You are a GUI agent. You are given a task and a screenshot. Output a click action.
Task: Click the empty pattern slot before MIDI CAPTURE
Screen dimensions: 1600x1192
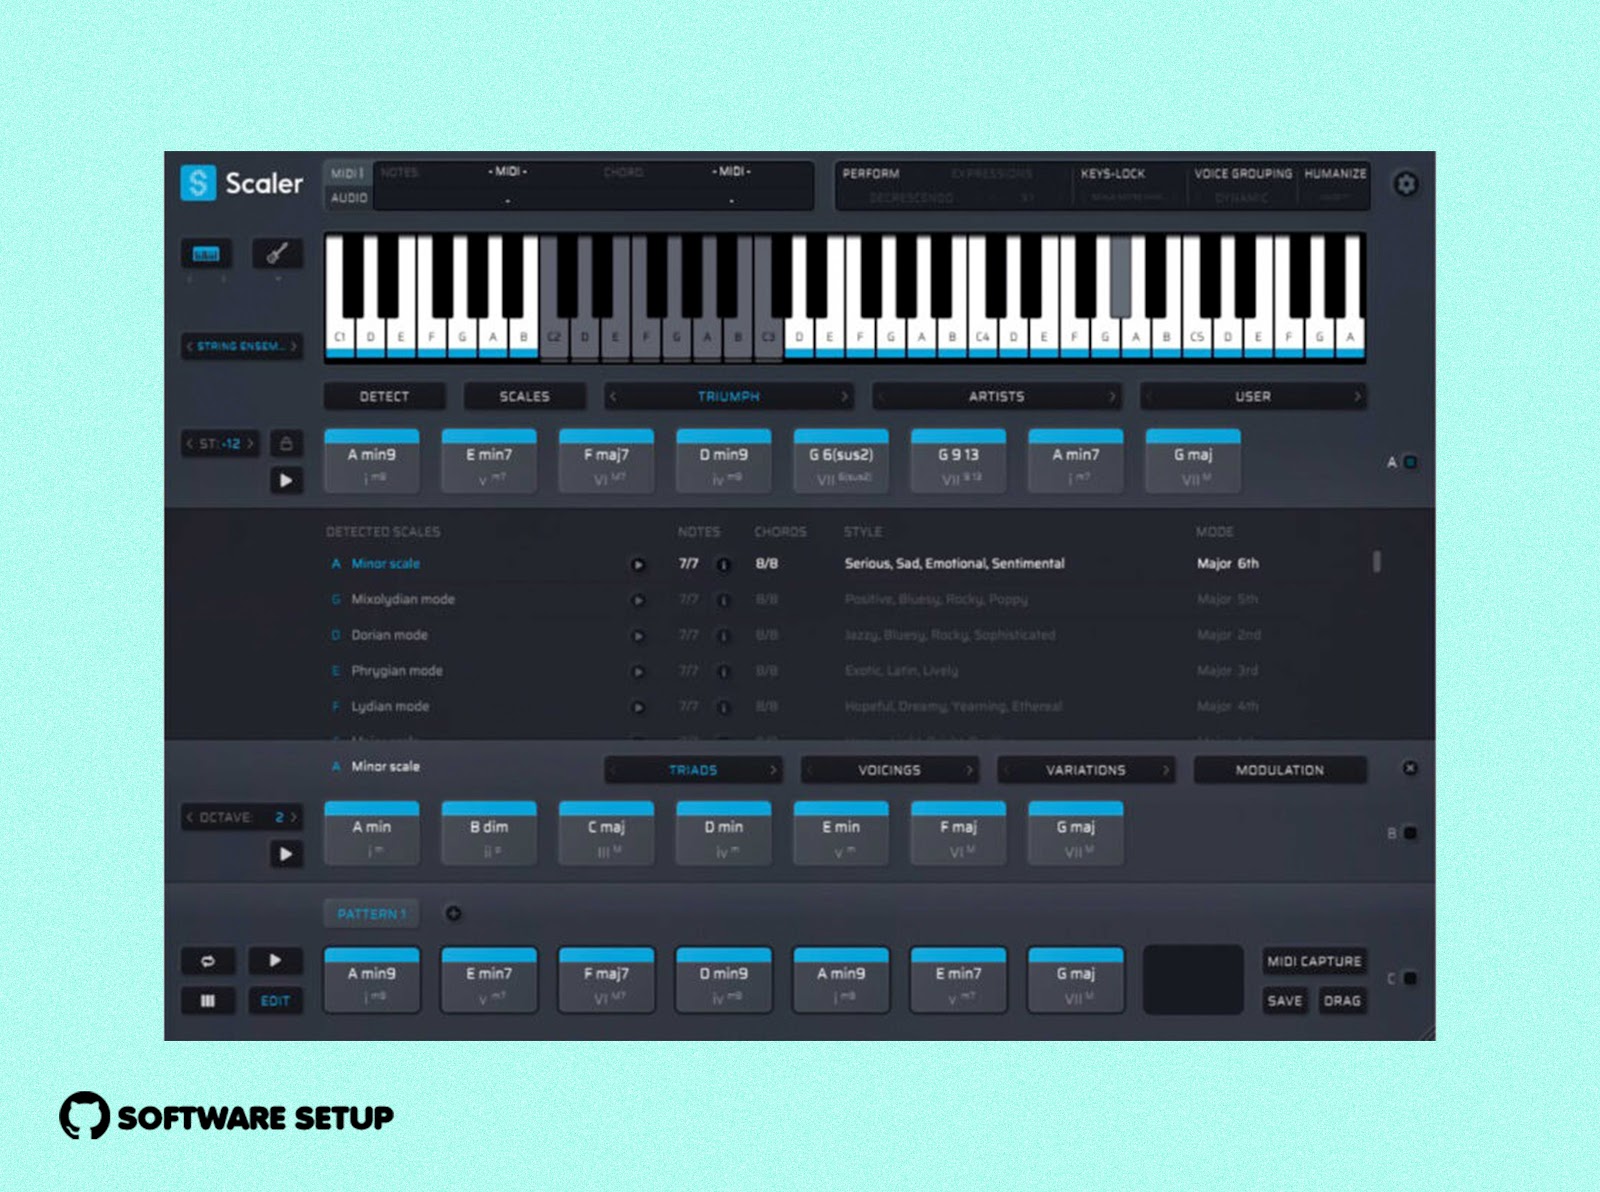[x=1193, y=980]
